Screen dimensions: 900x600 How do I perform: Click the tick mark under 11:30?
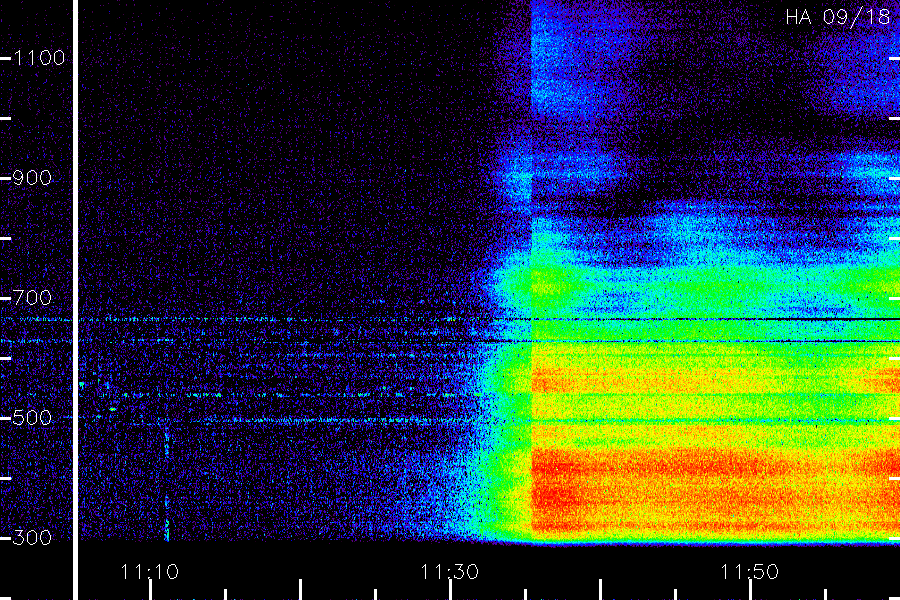(x=450, y=590)
